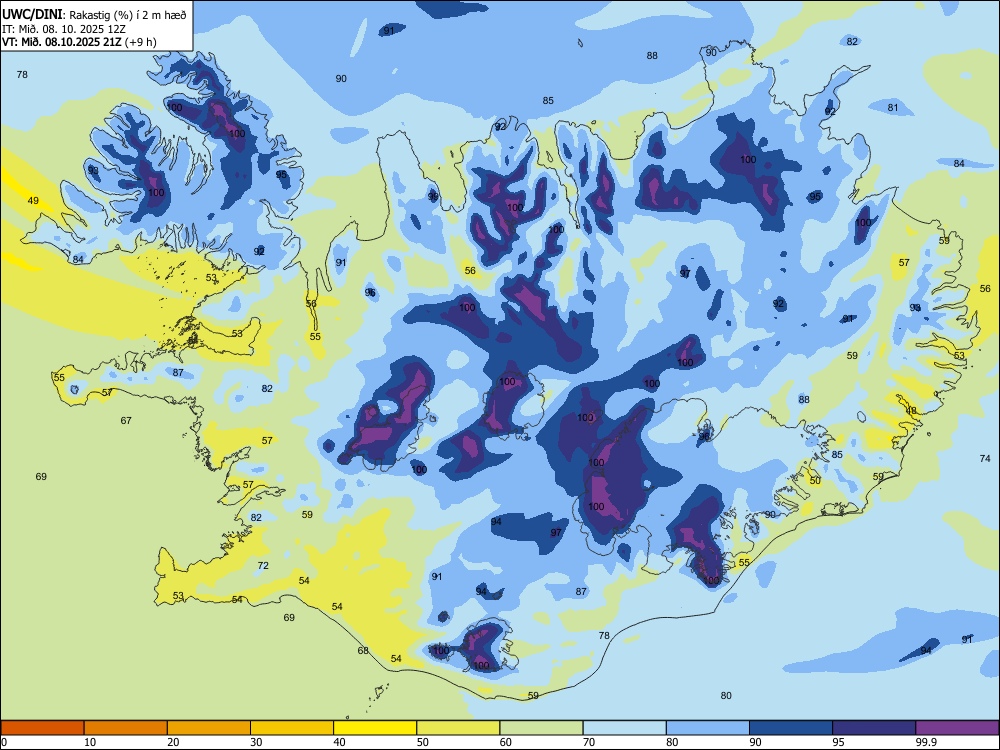The width and height of the screenshot is (1000, 750).
Task: Click the '81' humidity value on the map
Action: pos(893,108)
